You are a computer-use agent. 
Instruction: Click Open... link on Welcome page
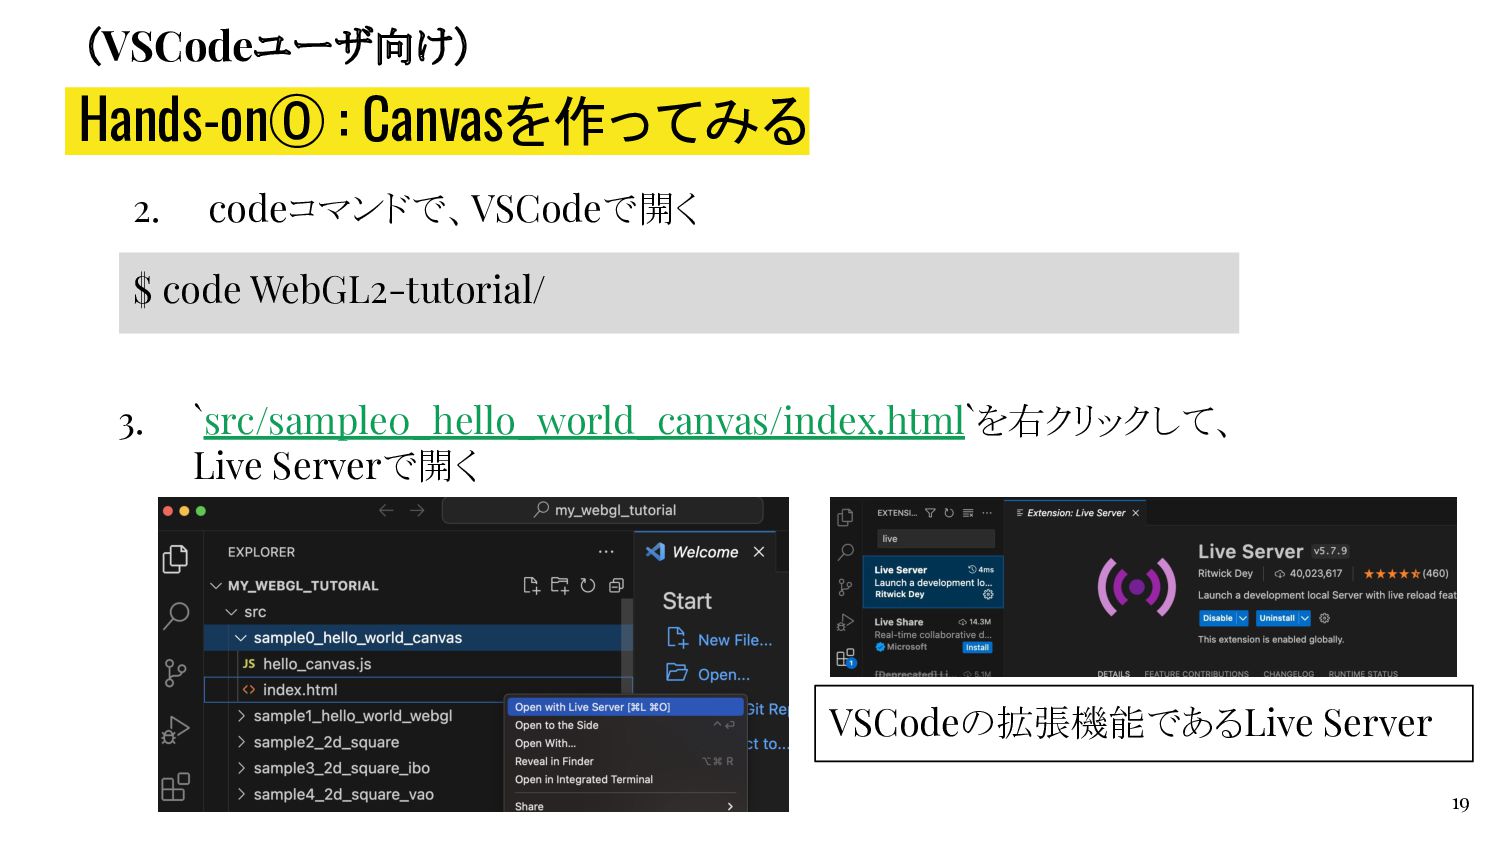point(708,674)
